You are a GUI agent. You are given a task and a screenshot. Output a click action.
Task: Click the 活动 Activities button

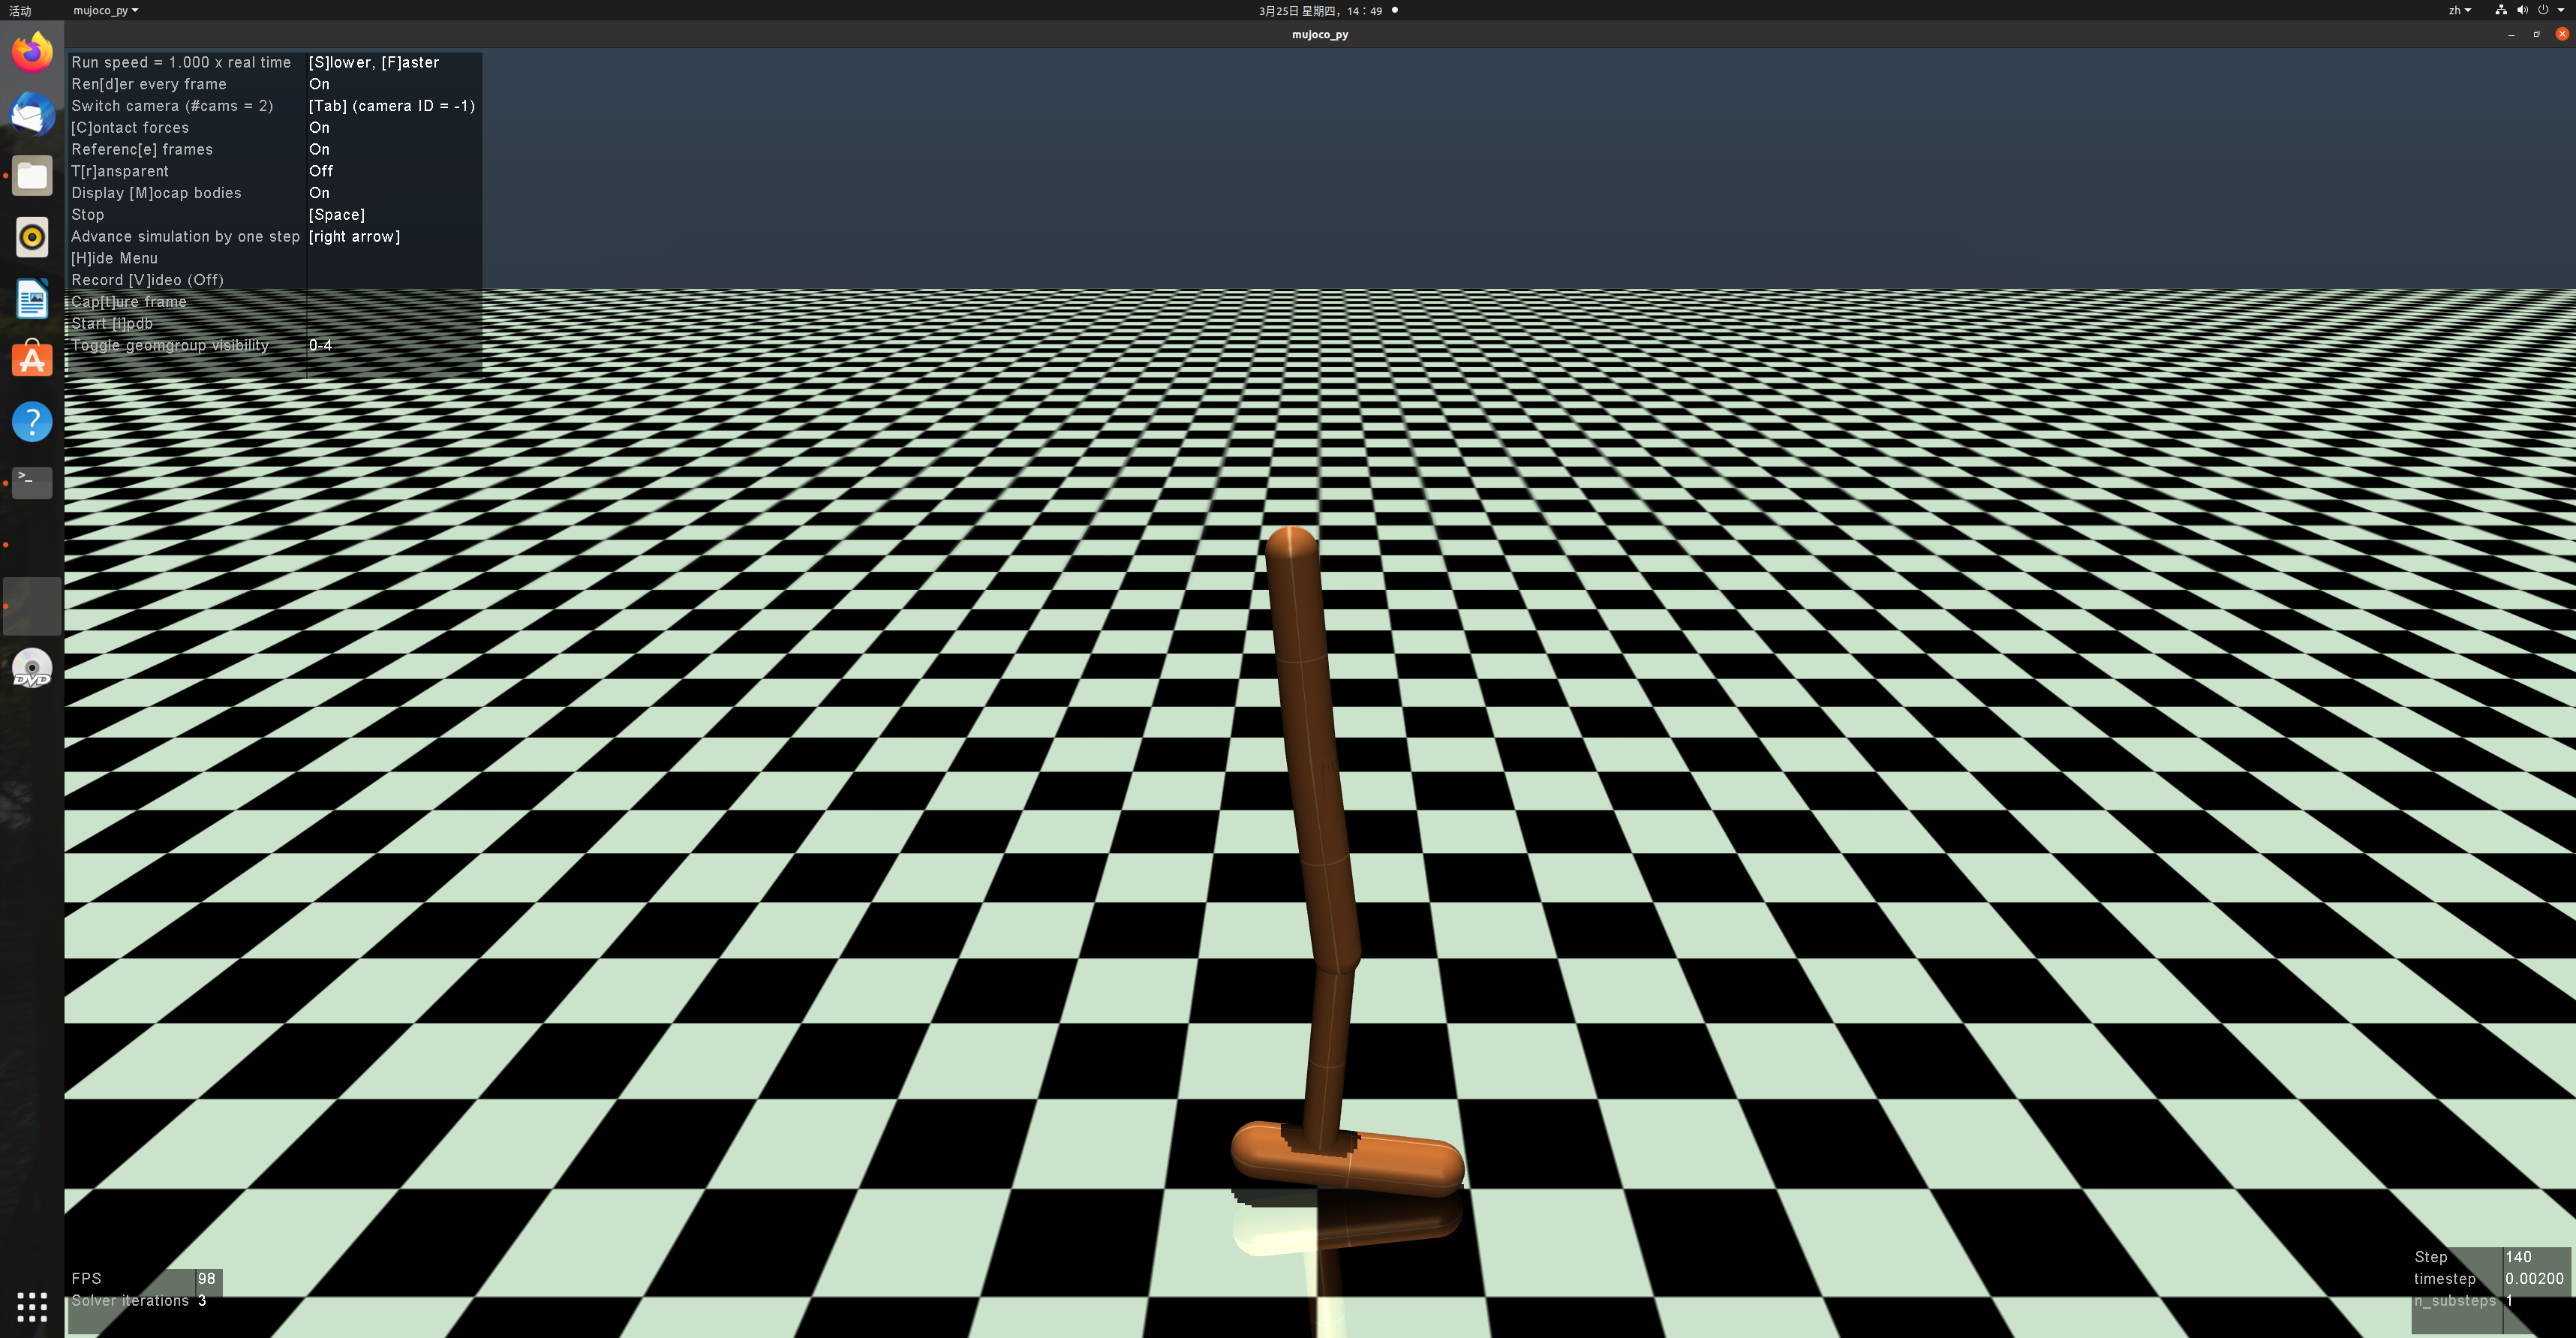click(20, 11)
